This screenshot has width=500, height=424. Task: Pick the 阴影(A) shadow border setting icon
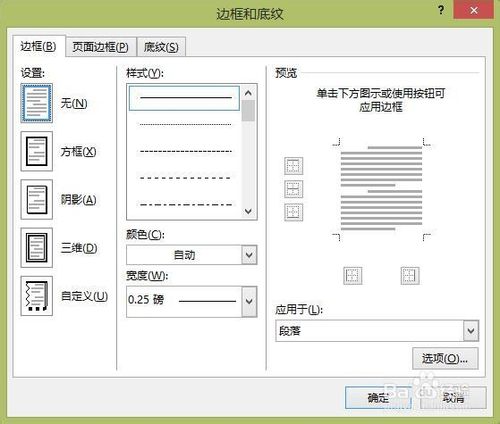pyautogui.click(x=37, y=200)
